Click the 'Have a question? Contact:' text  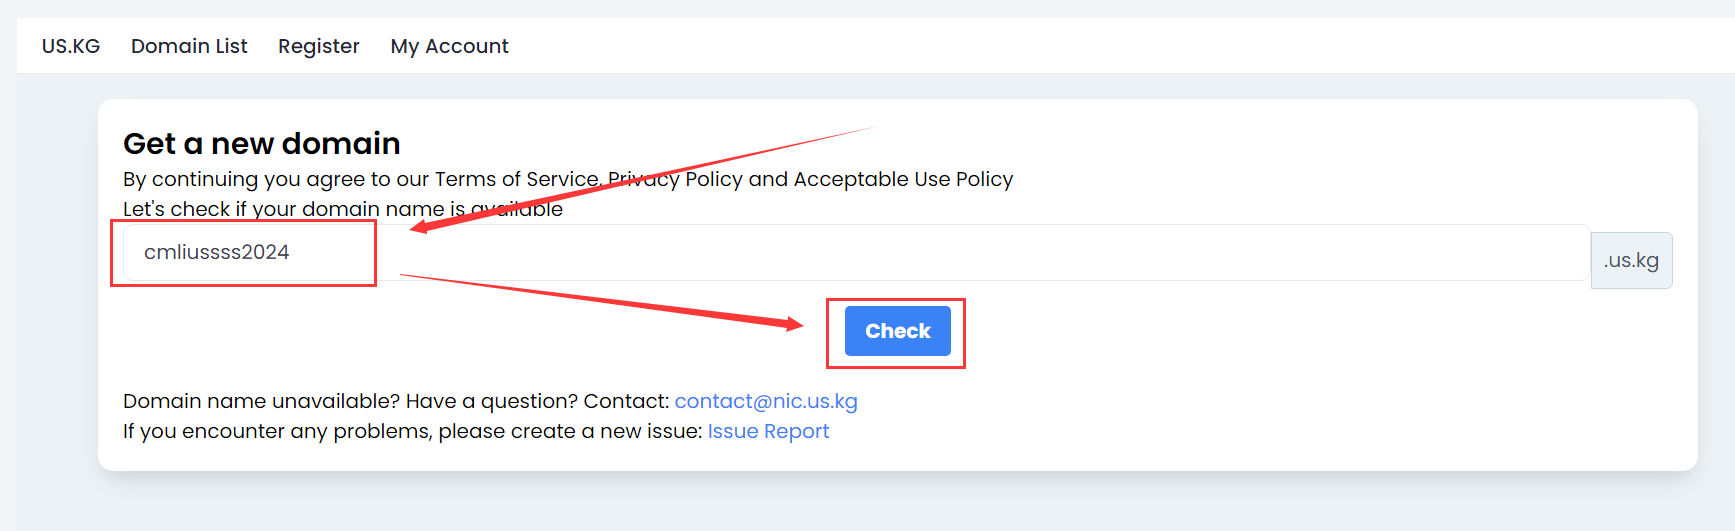point(537,401)
